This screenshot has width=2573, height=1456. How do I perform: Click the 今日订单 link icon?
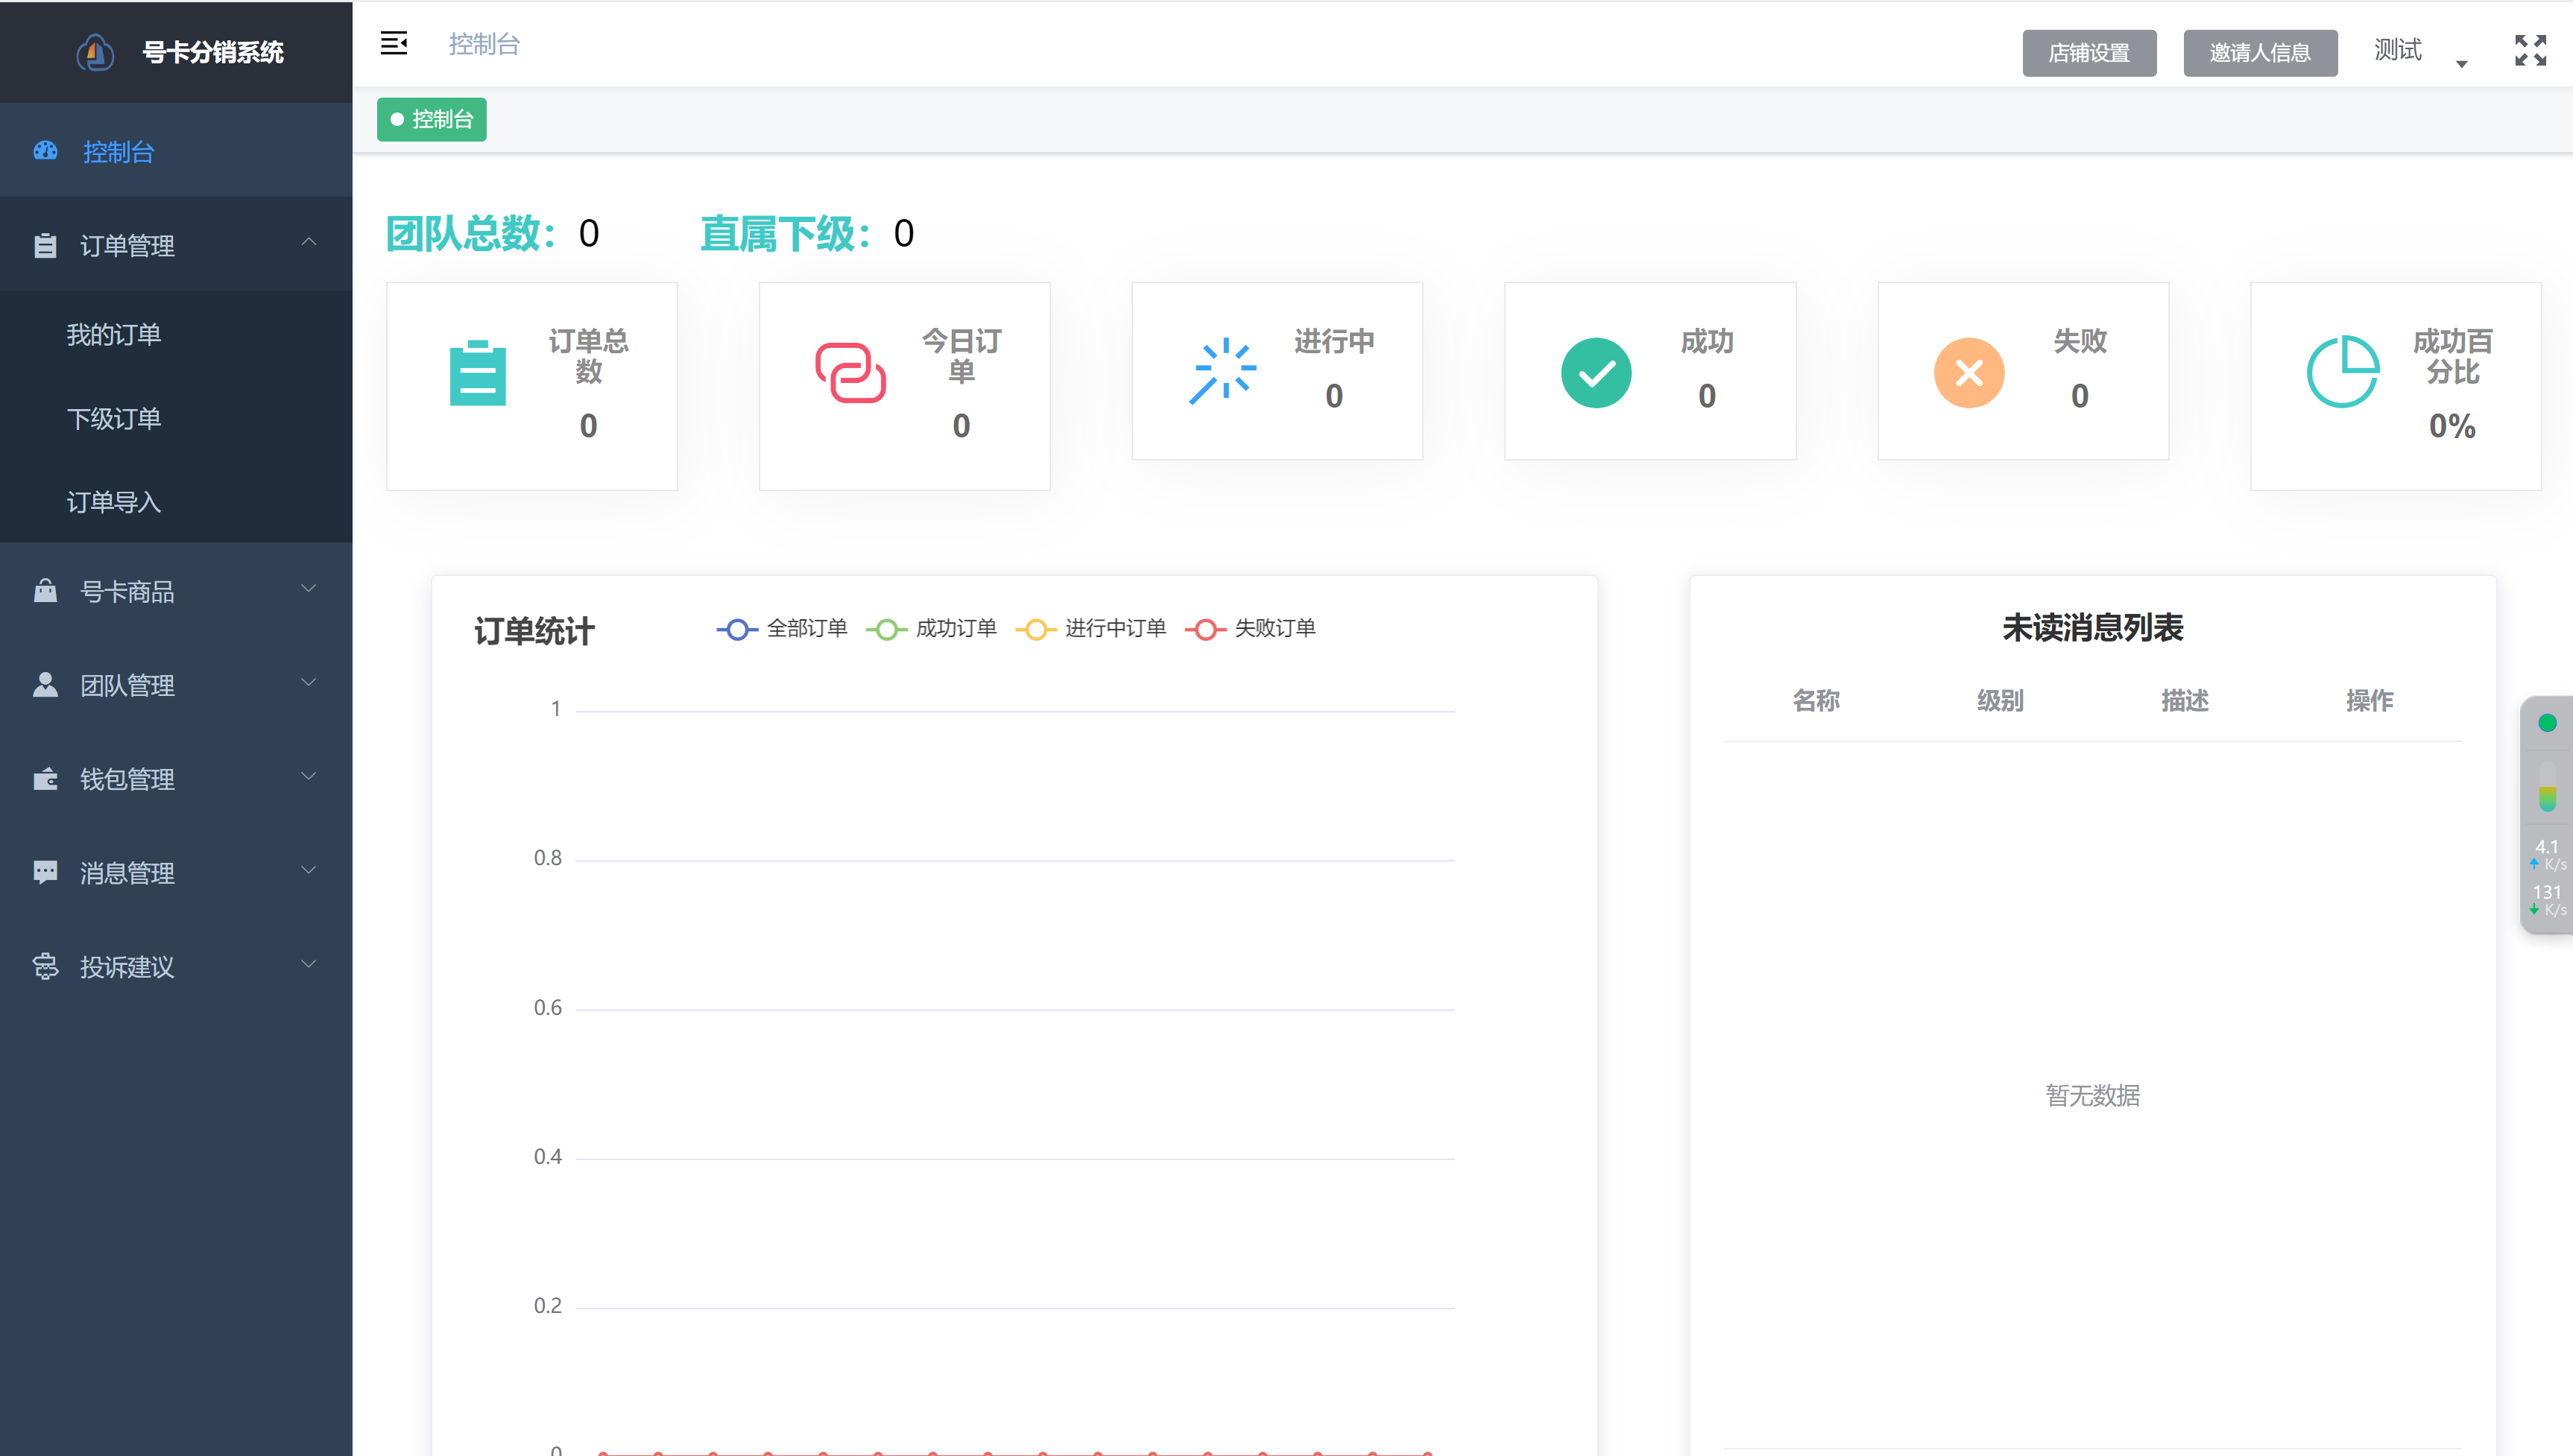click(x=850, y=373)
